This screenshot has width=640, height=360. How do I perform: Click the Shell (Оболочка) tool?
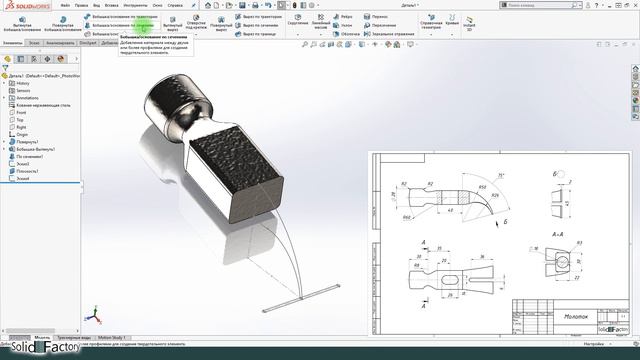347,34
